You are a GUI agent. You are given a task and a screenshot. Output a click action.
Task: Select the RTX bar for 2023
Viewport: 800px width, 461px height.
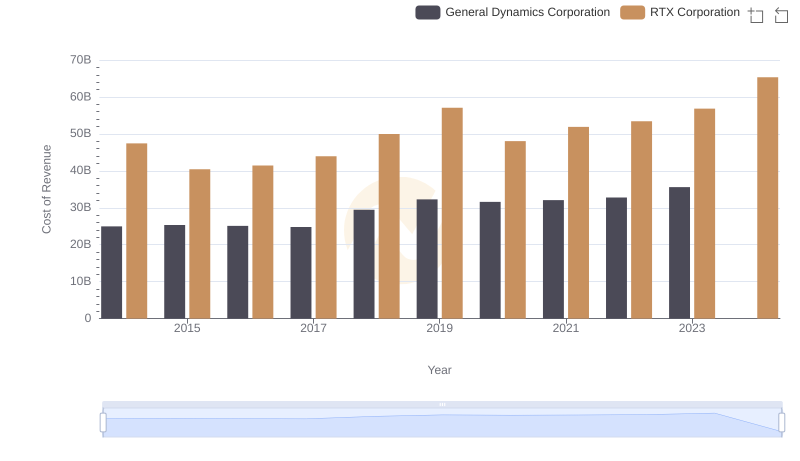click(x=704, y=214)
